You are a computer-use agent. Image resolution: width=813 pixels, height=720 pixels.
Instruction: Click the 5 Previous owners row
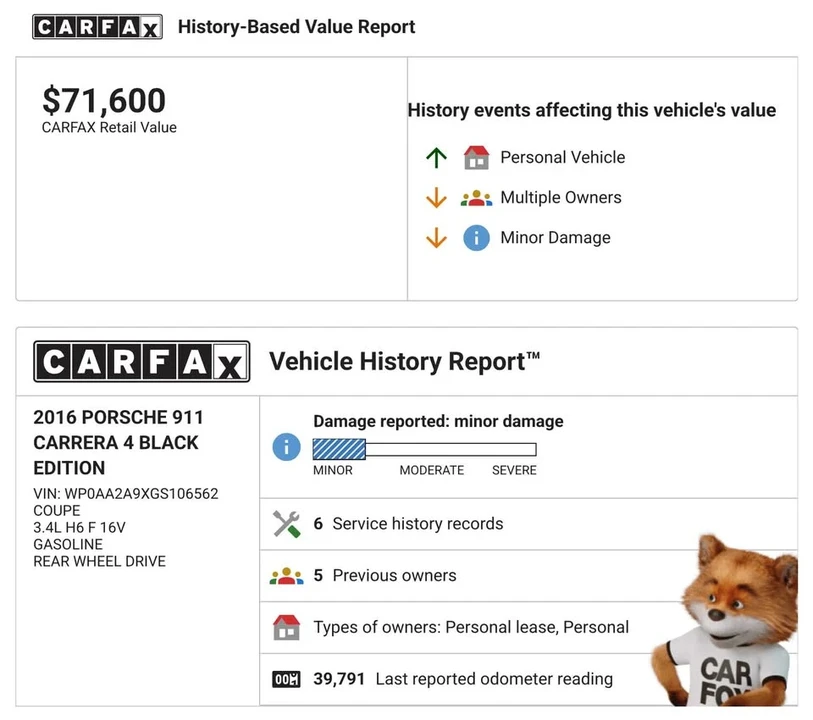pos(528,576)
